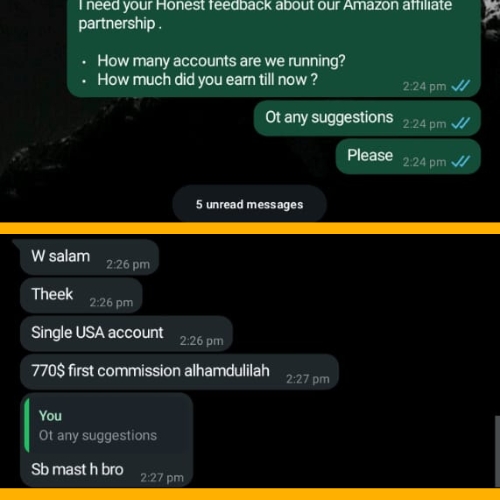
Task: Click the 2:27 pm timestamp on commission message
Action: [x=308, y=379]
